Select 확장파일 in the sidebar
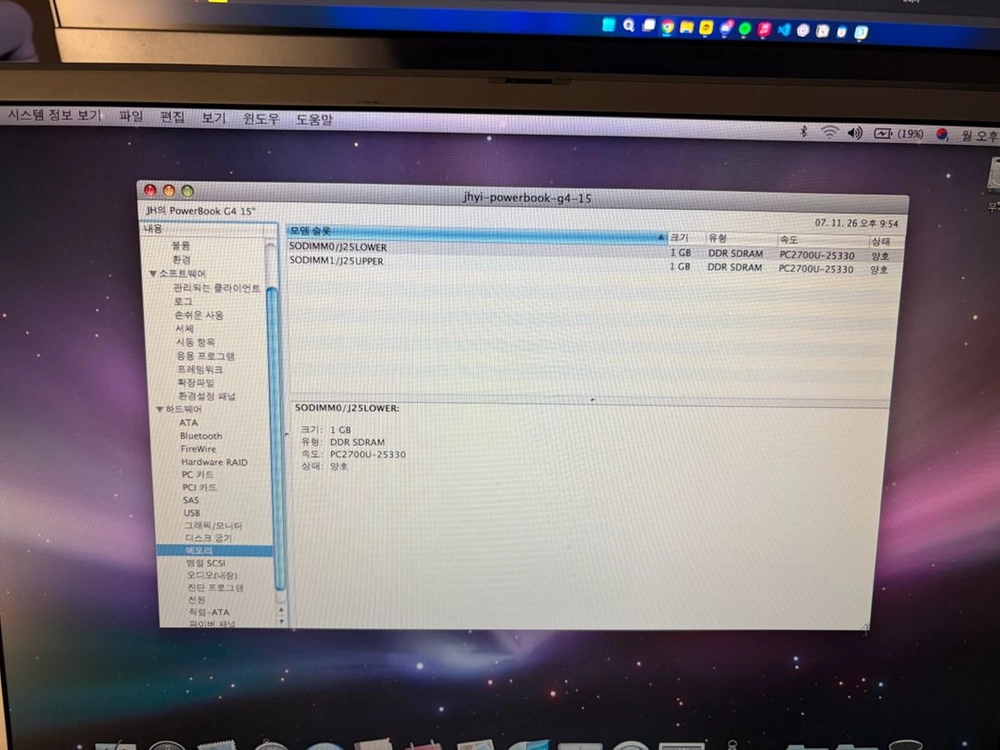The image size is (1000, 750). 196,383
